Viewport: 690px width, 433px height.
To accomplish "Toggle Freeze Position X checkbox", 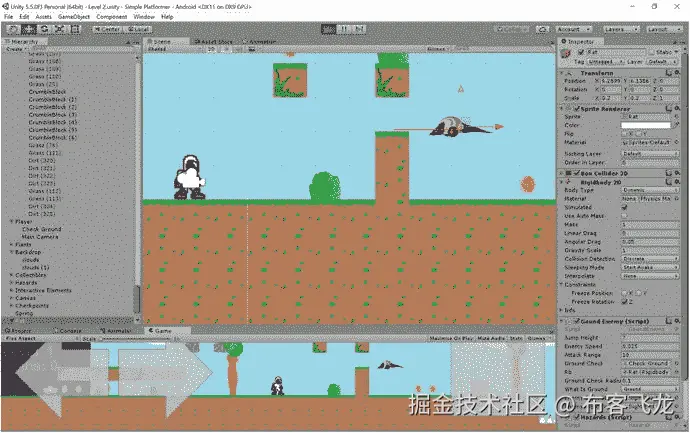I will pos(624,293).
